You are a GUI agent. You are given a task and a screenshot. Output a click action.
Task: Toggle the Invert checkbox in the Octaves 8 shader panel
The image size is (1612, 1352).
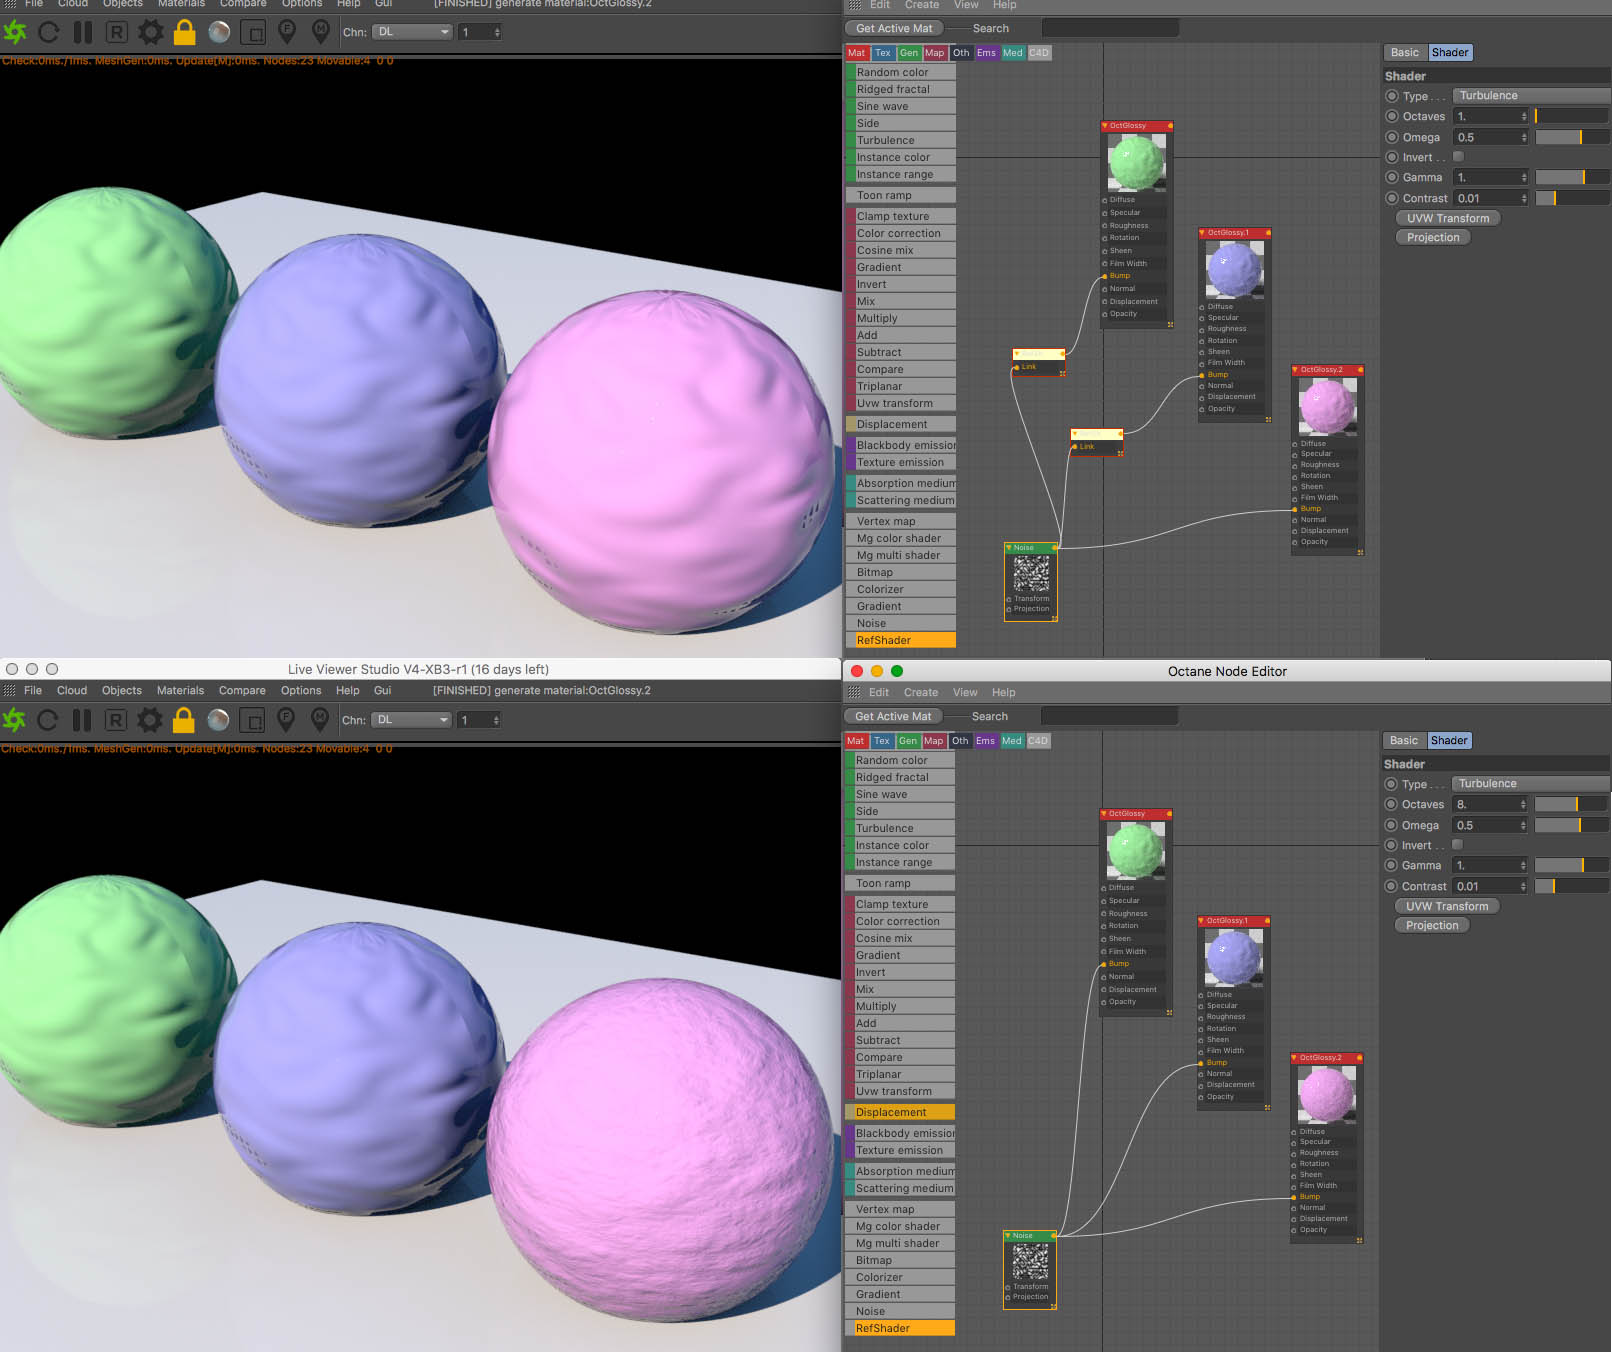tap(1457, 845)
